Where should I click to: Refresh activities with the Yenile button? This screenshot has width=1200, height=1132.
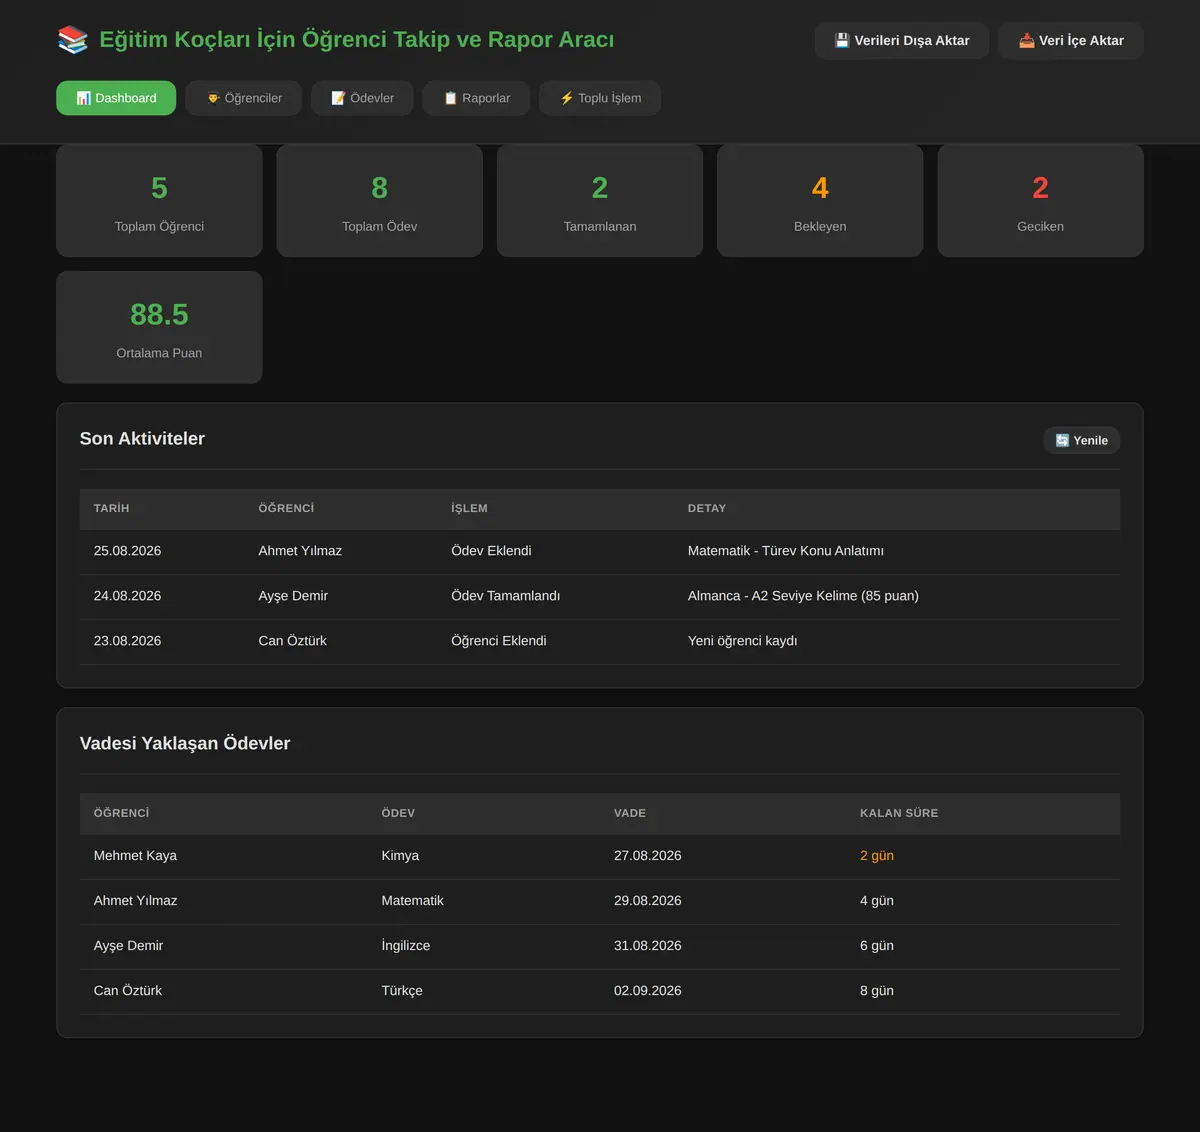coord(1082,440)
